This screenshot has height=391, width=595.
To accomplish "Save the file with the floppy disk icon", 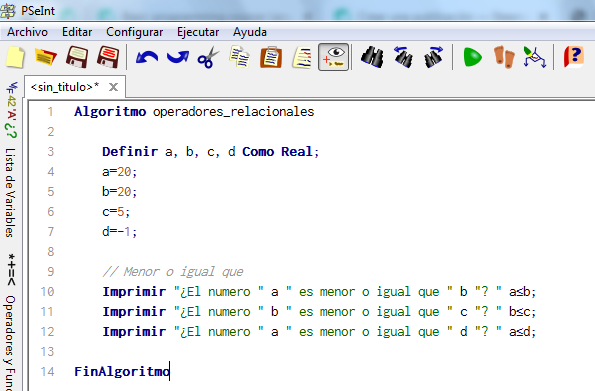I will click(x=77, y=57).
